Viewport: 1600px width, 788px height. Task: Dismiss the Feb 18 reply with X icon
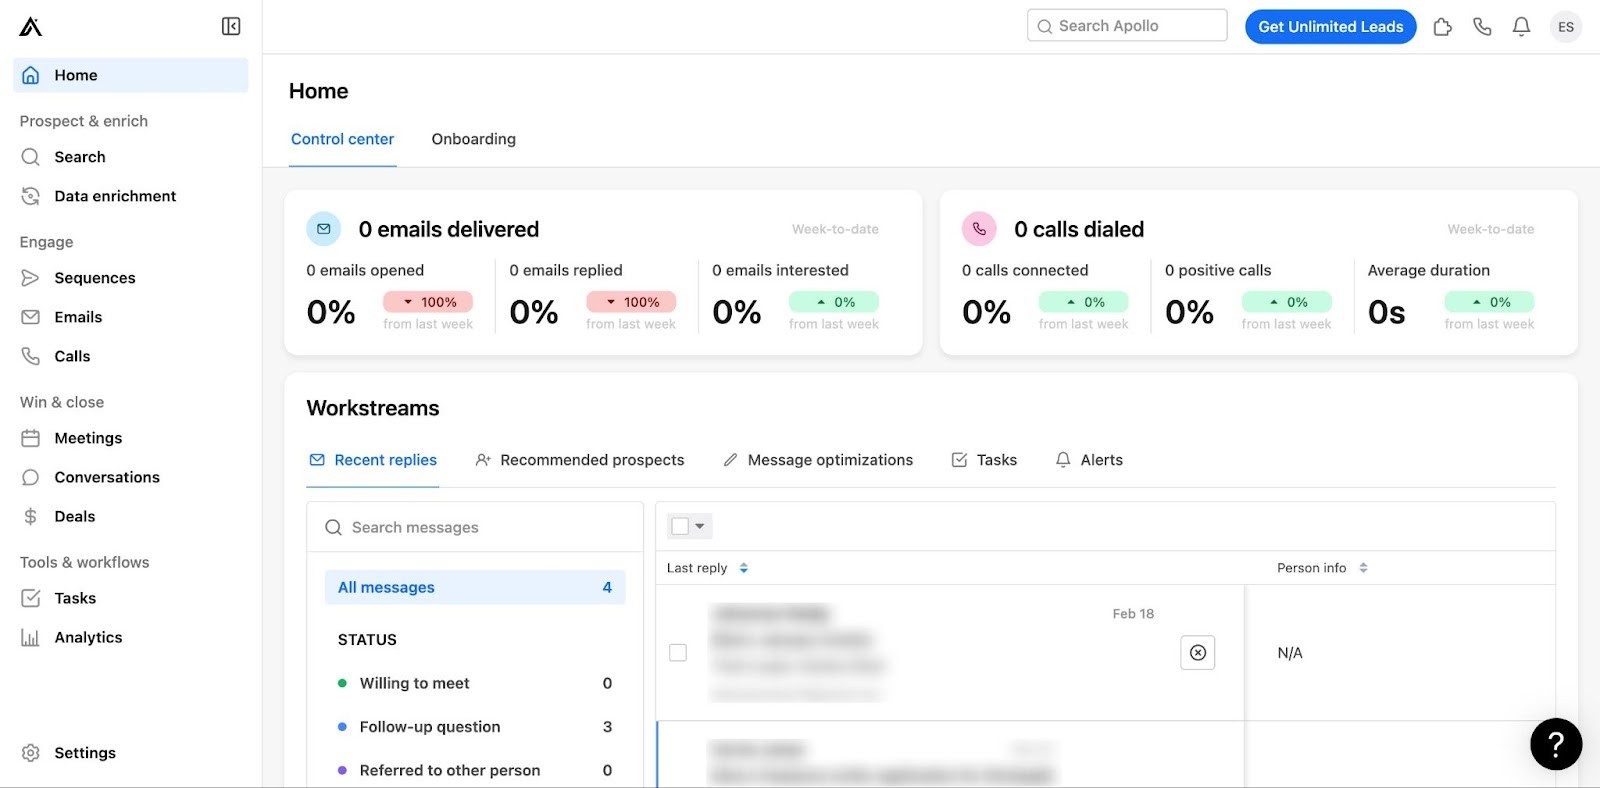1197,653
